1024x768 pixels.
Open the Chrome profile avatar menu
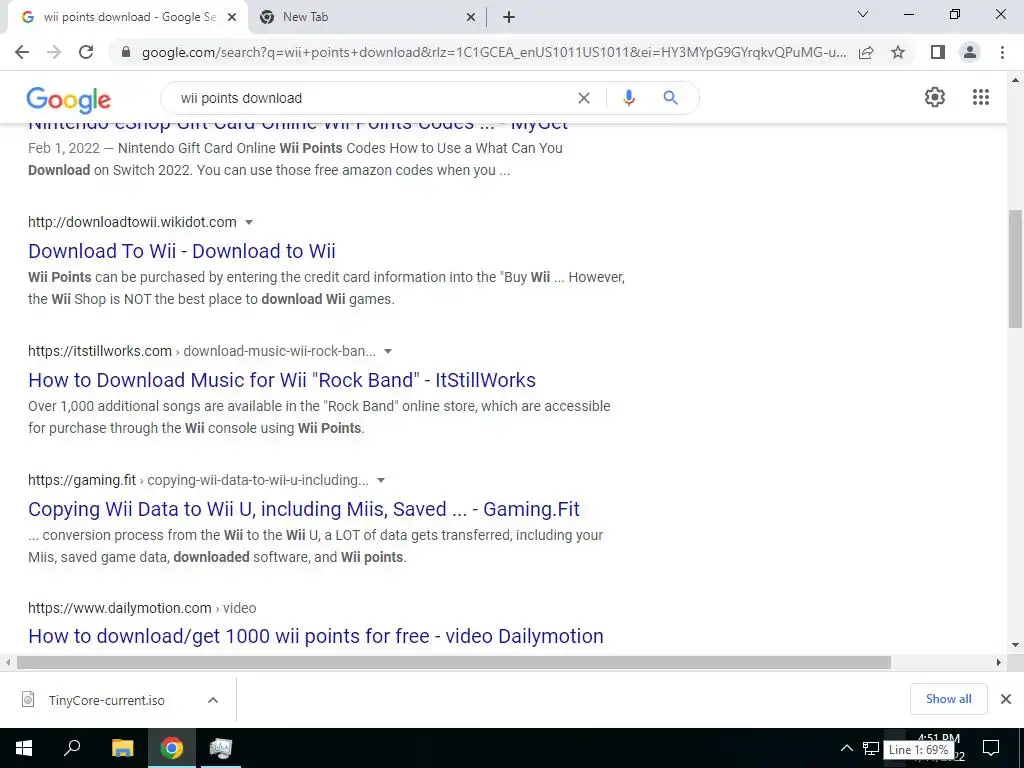point(970,52)
